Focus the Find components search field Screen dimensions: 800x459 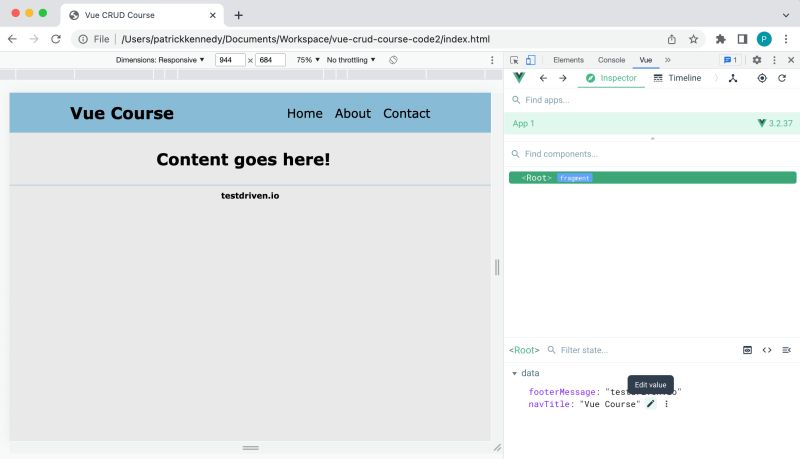click(x=652, y=154)
